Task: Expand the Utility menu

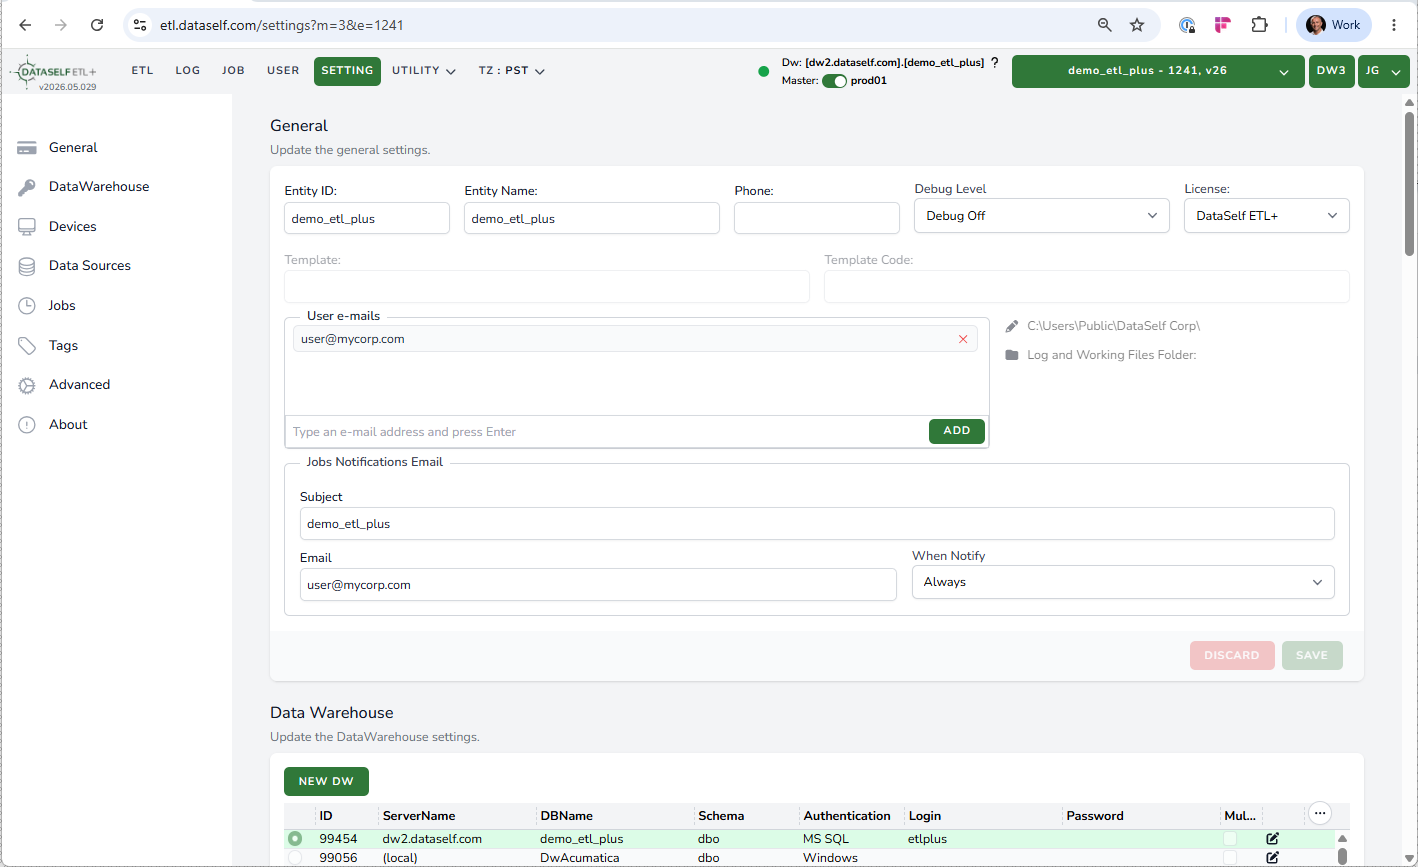Action: 424,71
